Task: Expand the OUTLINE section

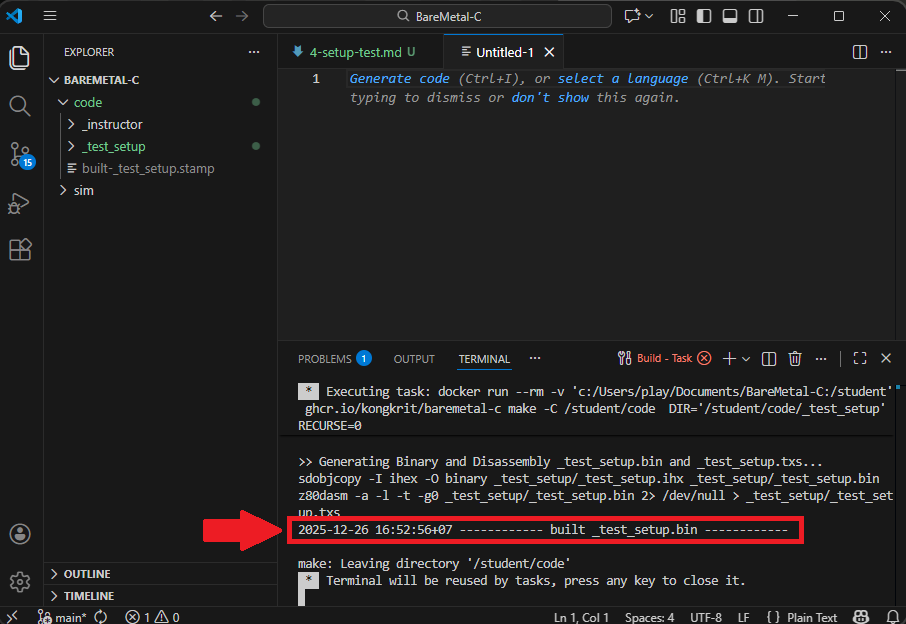Action: point(87,574)
